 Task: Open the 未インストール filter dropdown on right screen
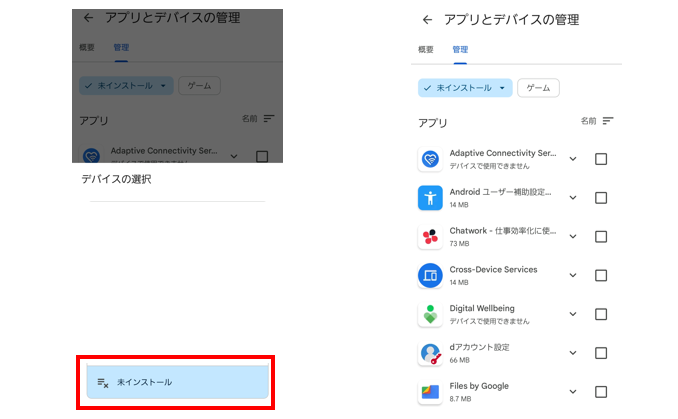[x=465, y=88]
